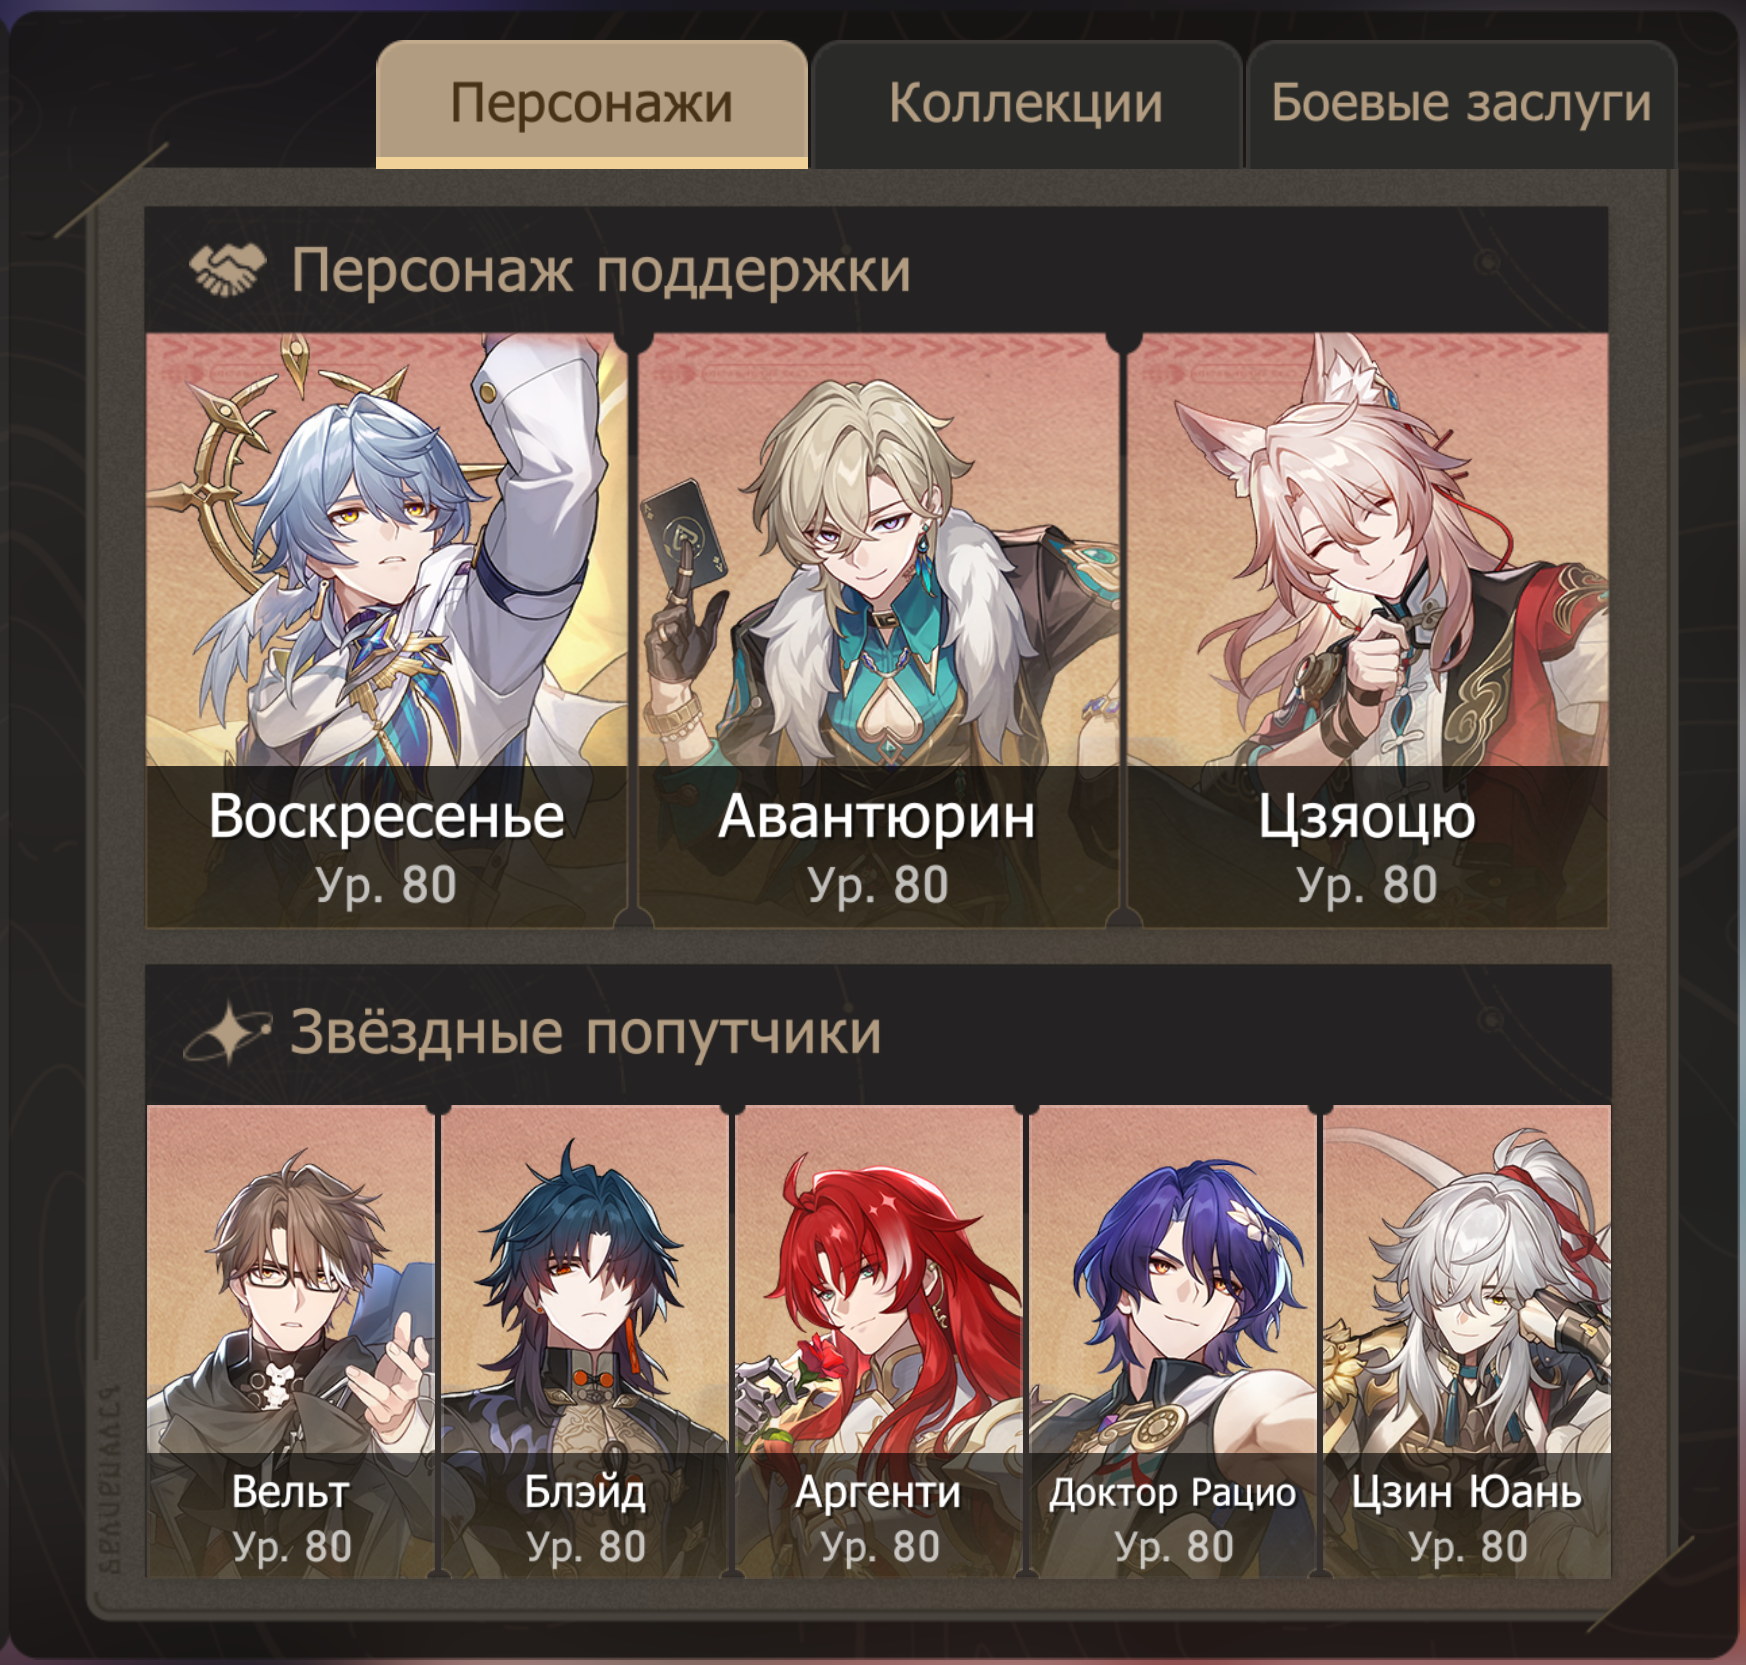Click the handshake support character icon
Screen dimensions: 1746x1665
tap(228, 269)
